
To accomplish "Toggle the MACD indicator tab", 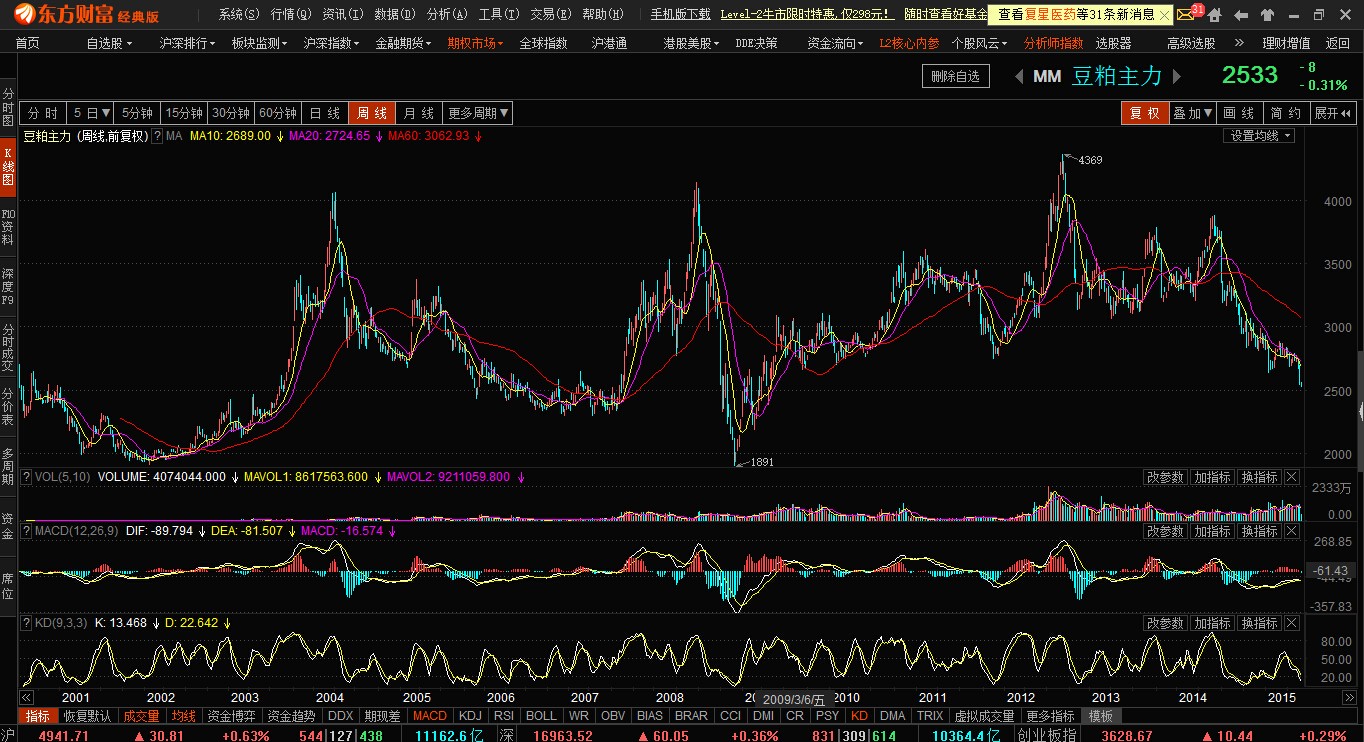I will click(430, 716).
